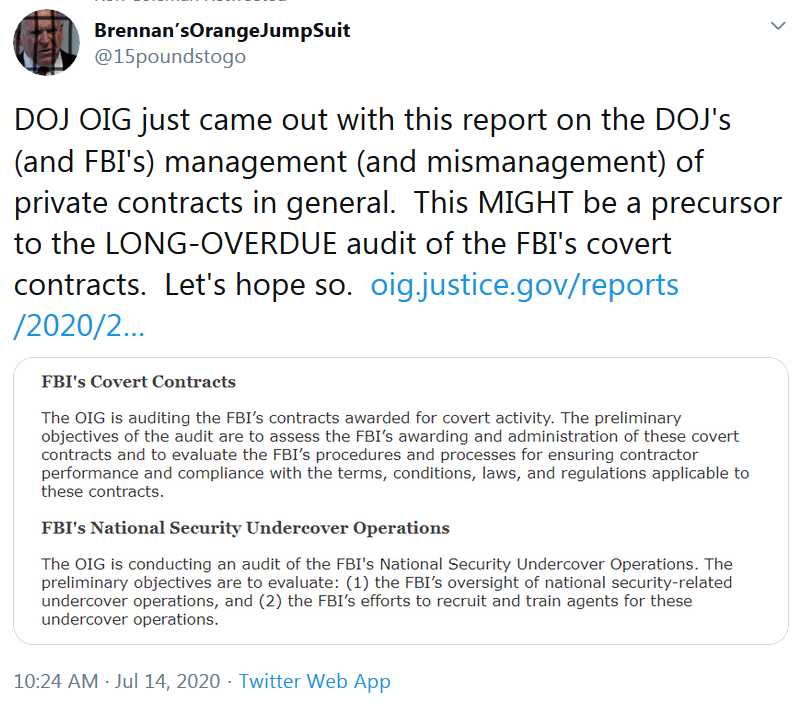
Task: Click the covert contracts audit paragraph
Action: tap(395, 454)
